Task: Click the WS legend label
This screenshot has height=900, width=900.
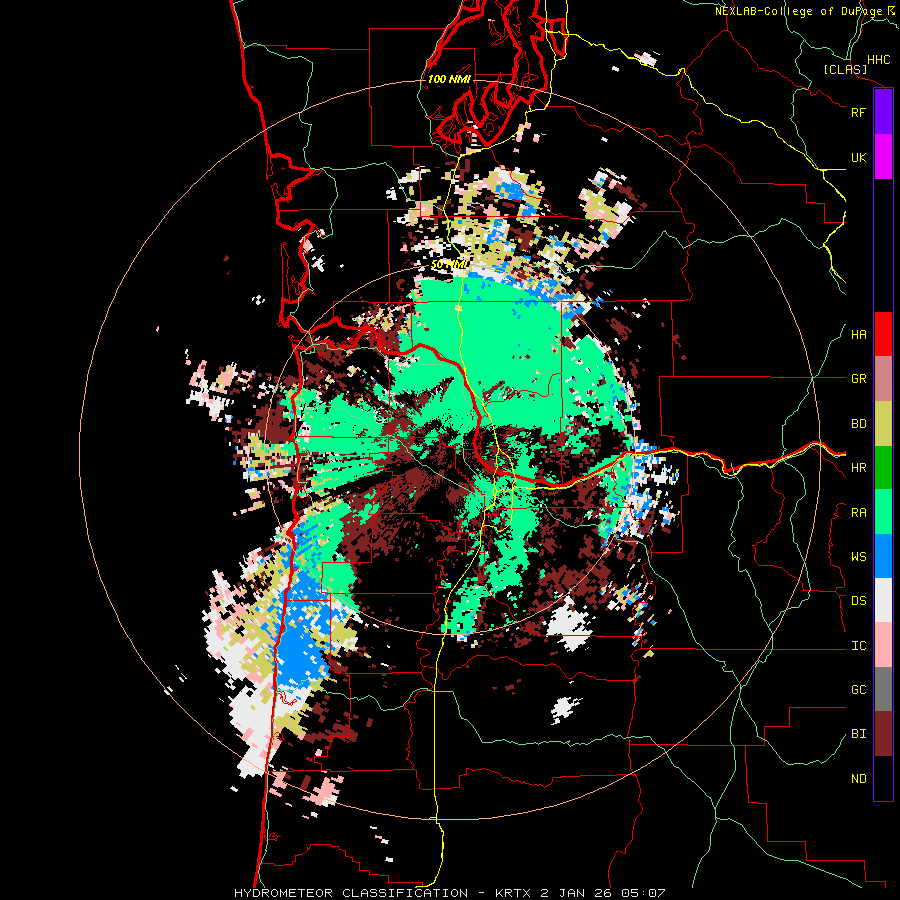Action: point(858,557)
